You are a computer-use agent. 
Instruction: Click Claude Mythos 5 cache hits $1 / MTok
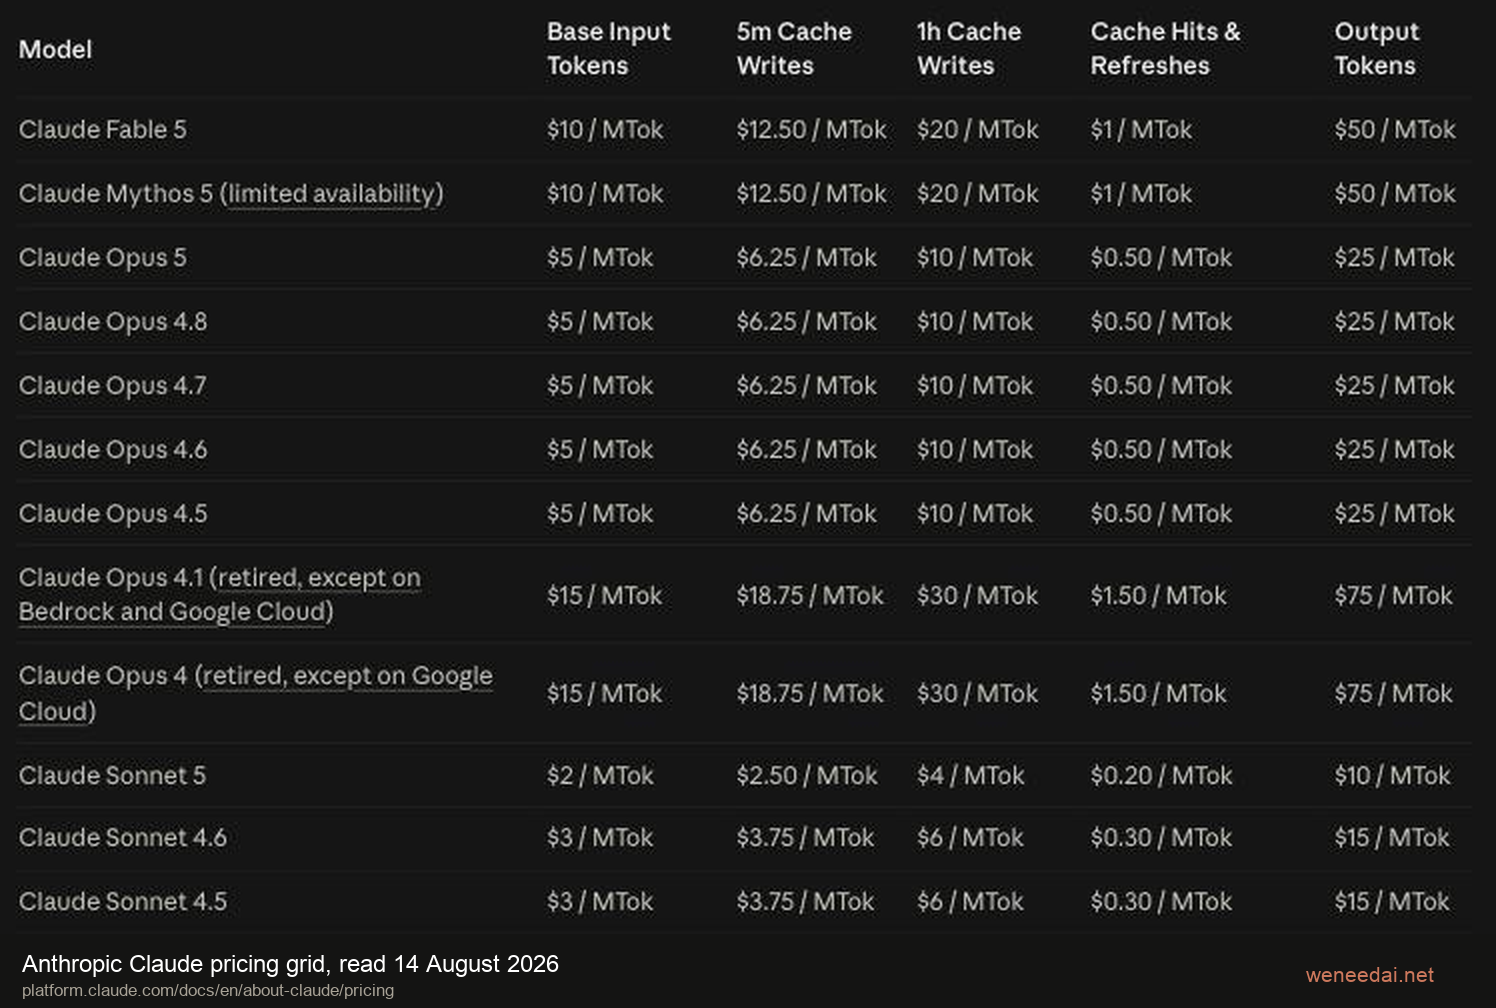1141,194
